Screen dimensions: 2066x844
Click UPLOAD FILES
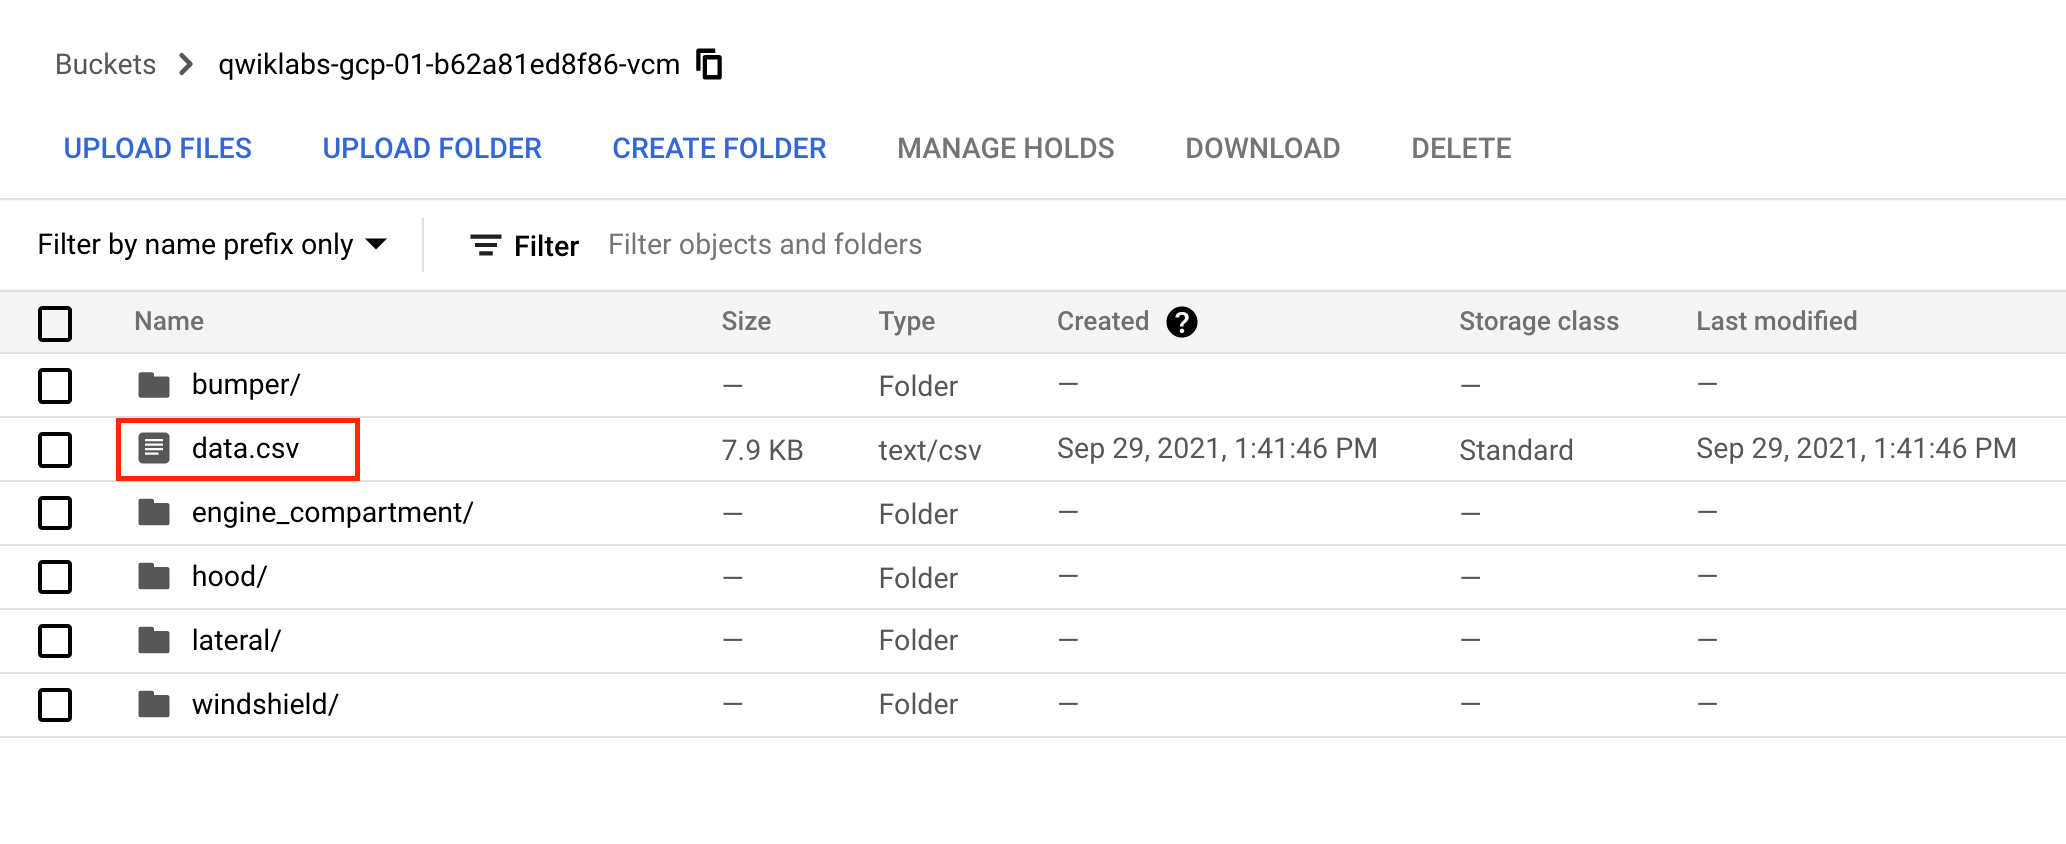[158, 149]
